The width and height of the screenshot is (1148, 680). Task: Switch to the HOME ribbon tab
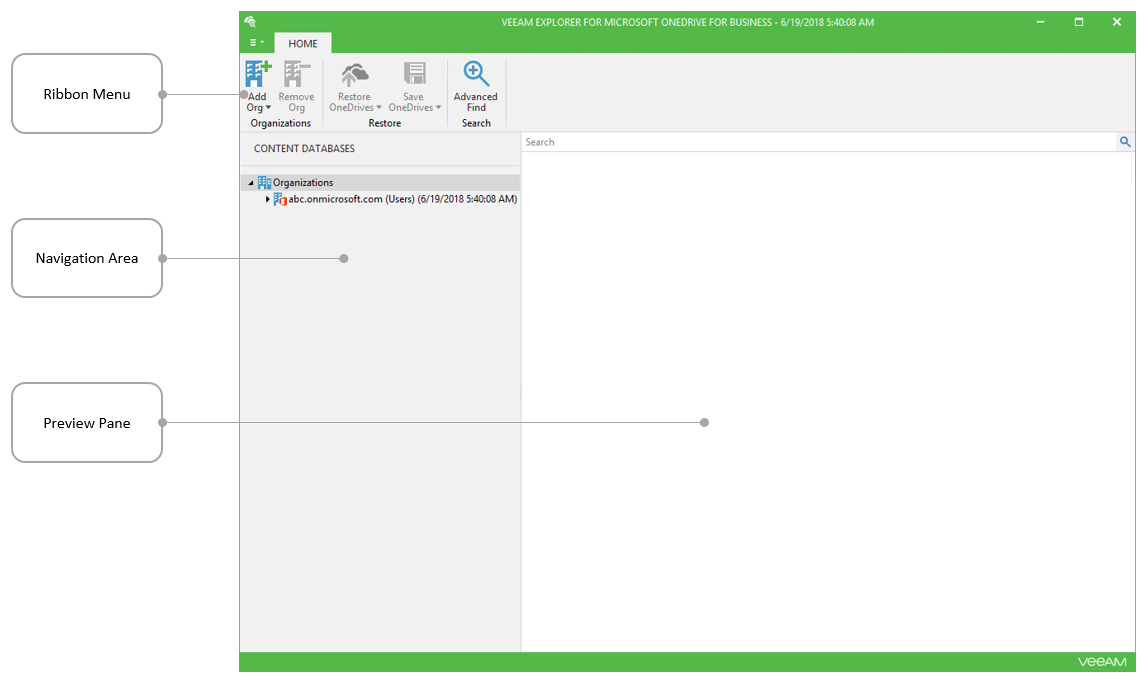point(303,43)
